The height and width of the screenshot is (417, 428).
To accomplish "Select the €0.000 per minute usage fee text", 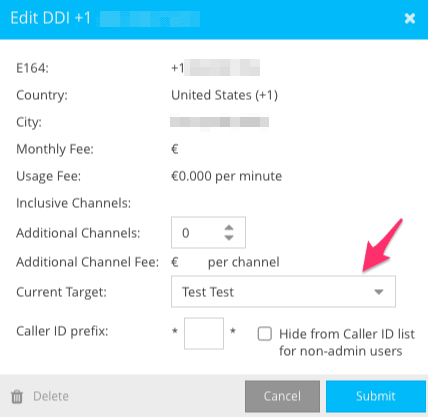I will point(226,176).
